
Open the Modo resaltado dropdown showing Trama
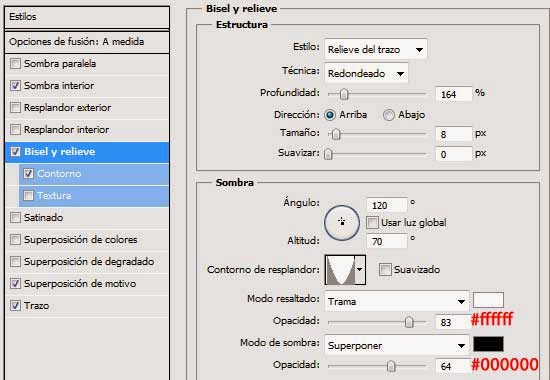[397, 301]
